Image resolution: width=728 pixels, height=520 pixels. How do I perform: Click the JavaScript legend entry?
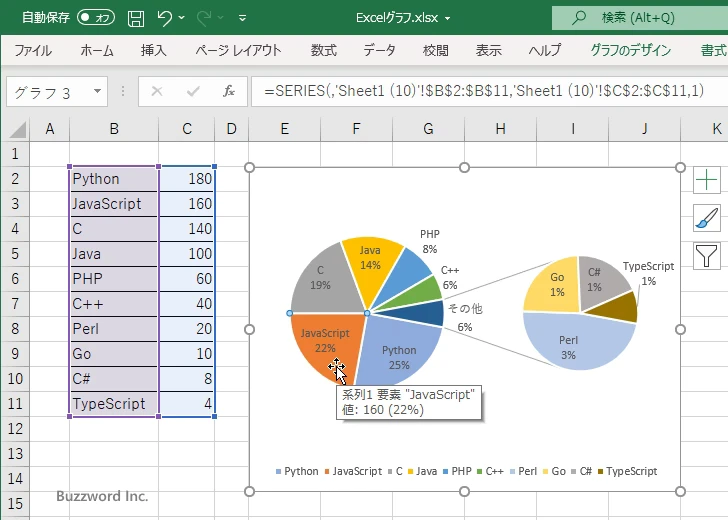coord(353,471)
